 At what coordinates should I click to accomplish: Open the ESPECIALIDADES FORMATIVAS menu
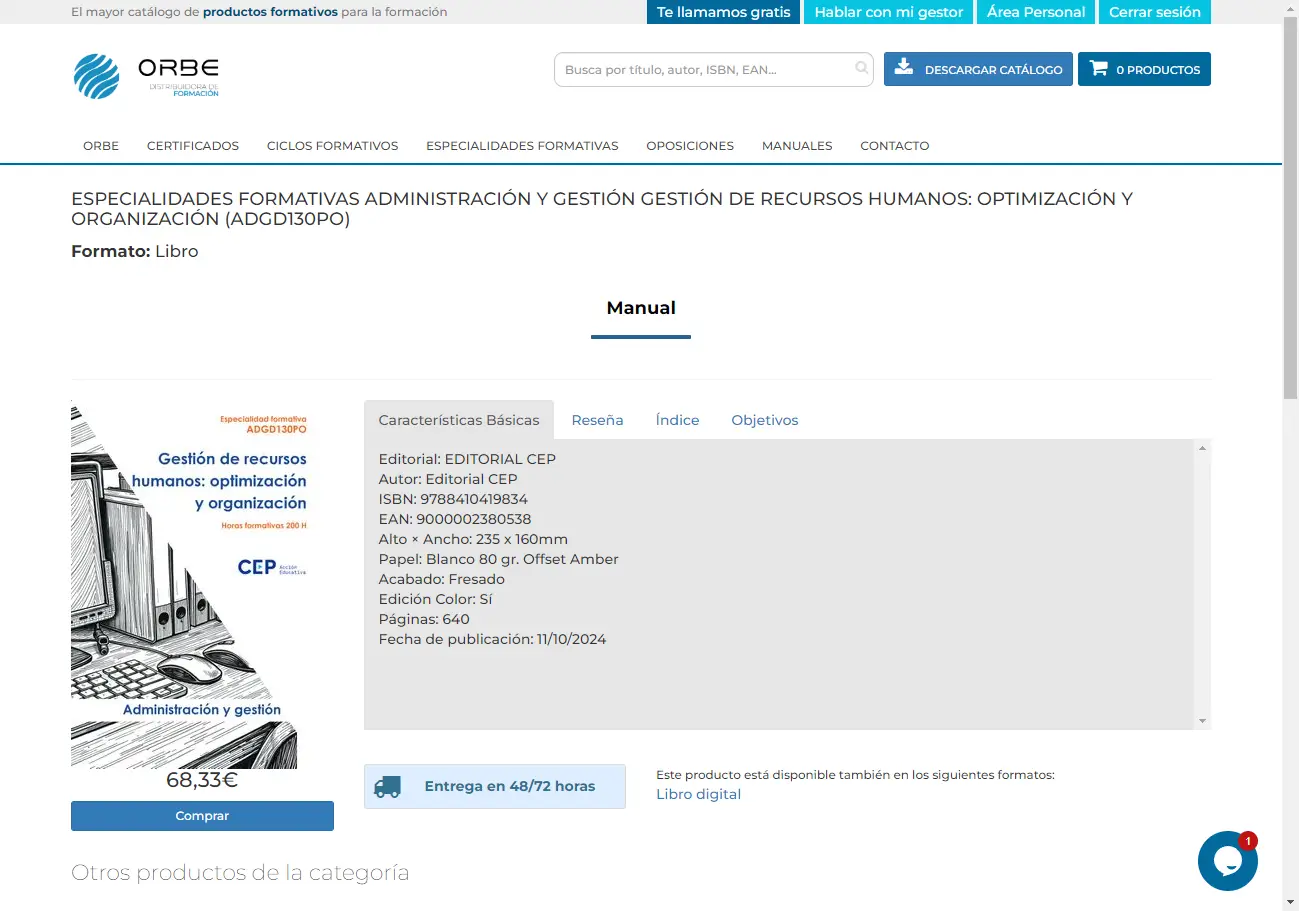coord(522,146)
